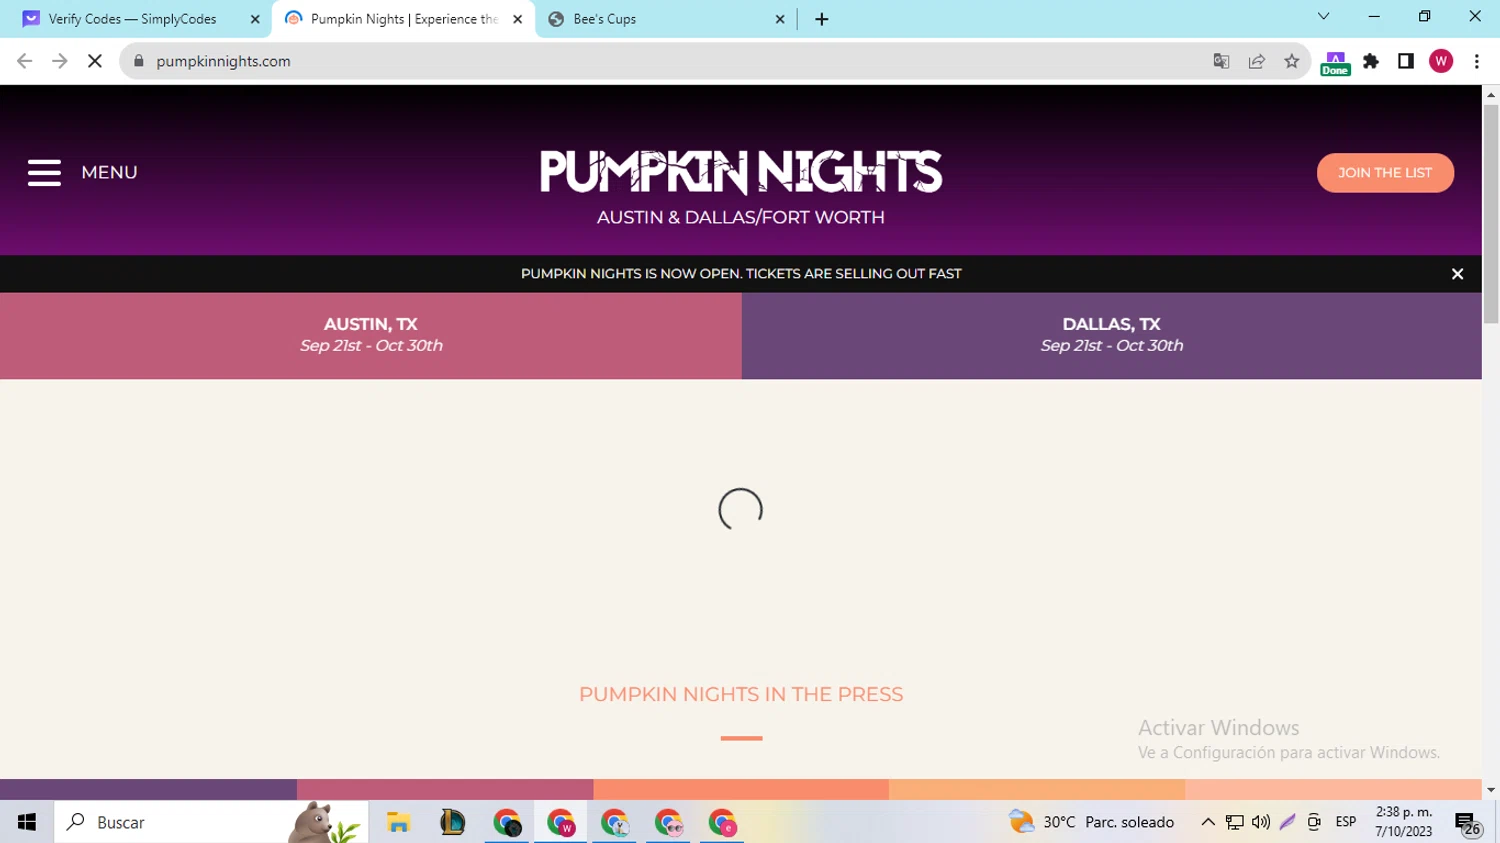
Task: Open a new browser tab
Action: 822,19
